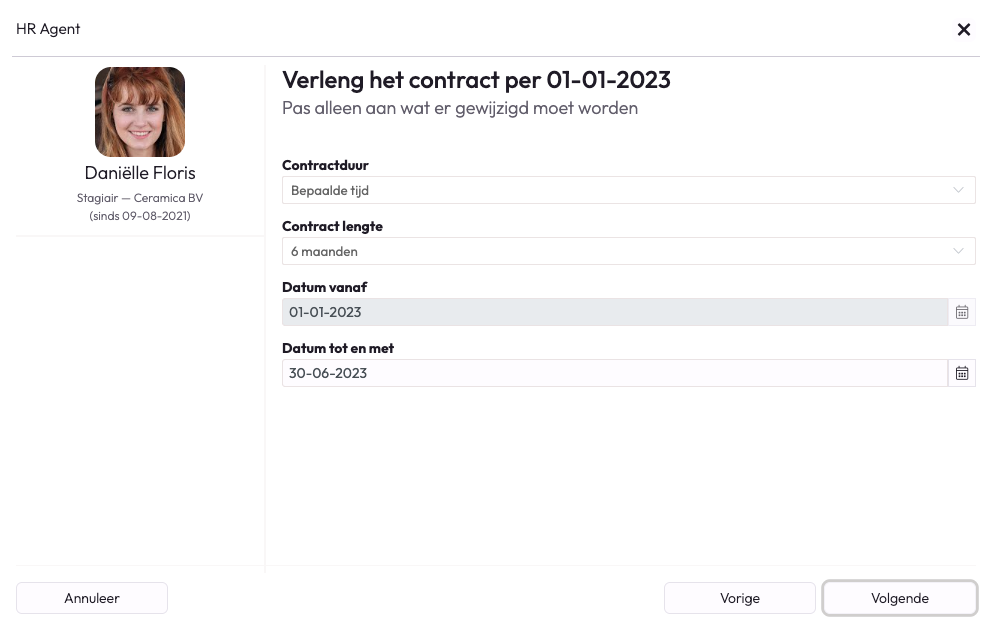Click the HR Agent dialog title
Viewport: 991px width, 643px height.
(48, 29)
